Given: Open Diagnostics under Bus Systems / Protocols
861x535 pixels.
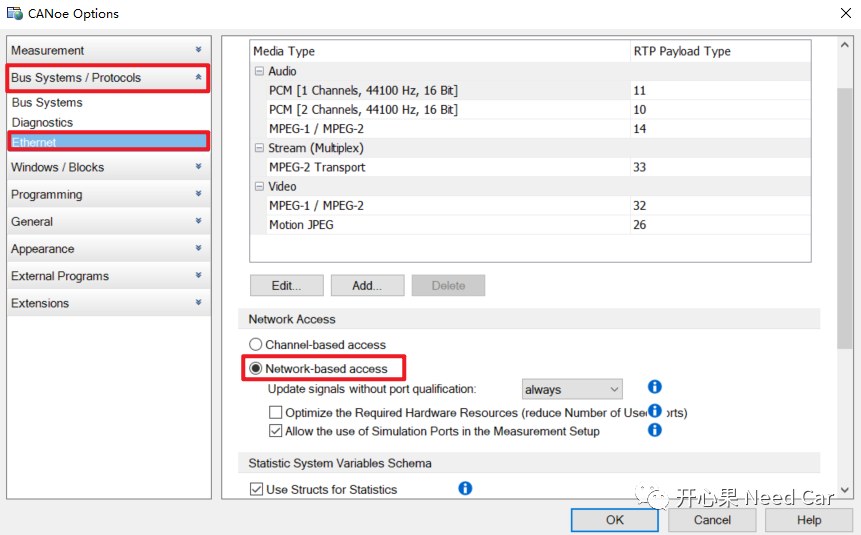Looking at the screenshot, I should (x=42, y=122).
